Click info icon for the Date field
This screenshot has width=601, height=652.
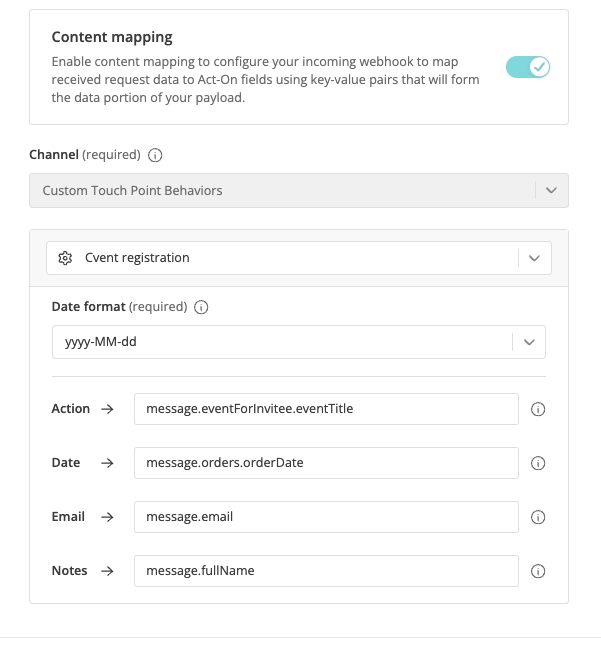click(x=538, y=463)
